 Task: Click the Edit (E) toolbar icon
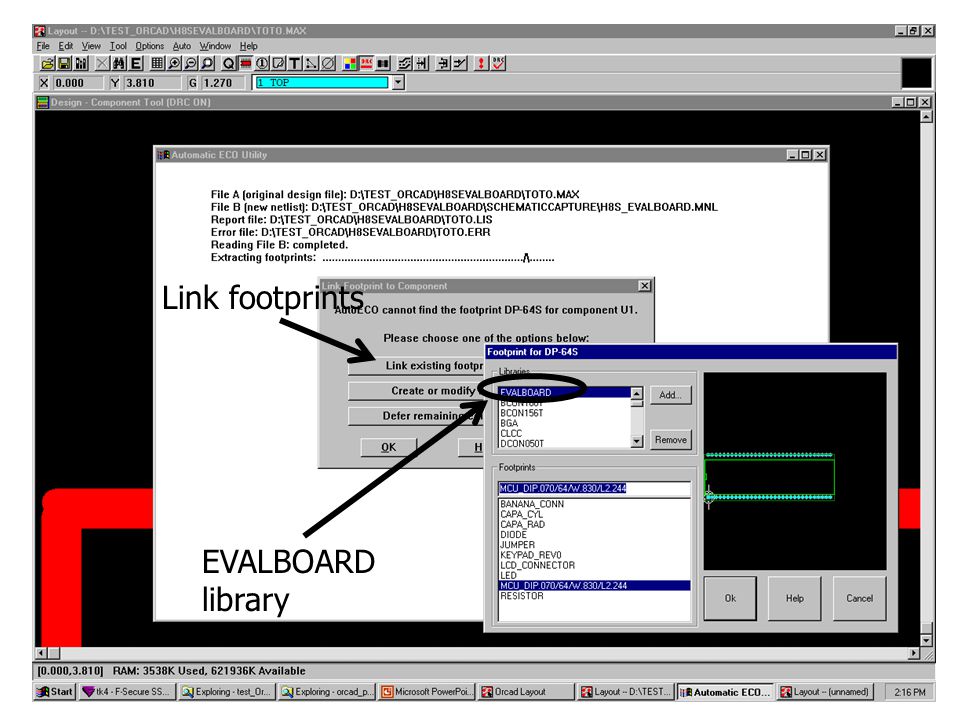click(136, 64)
